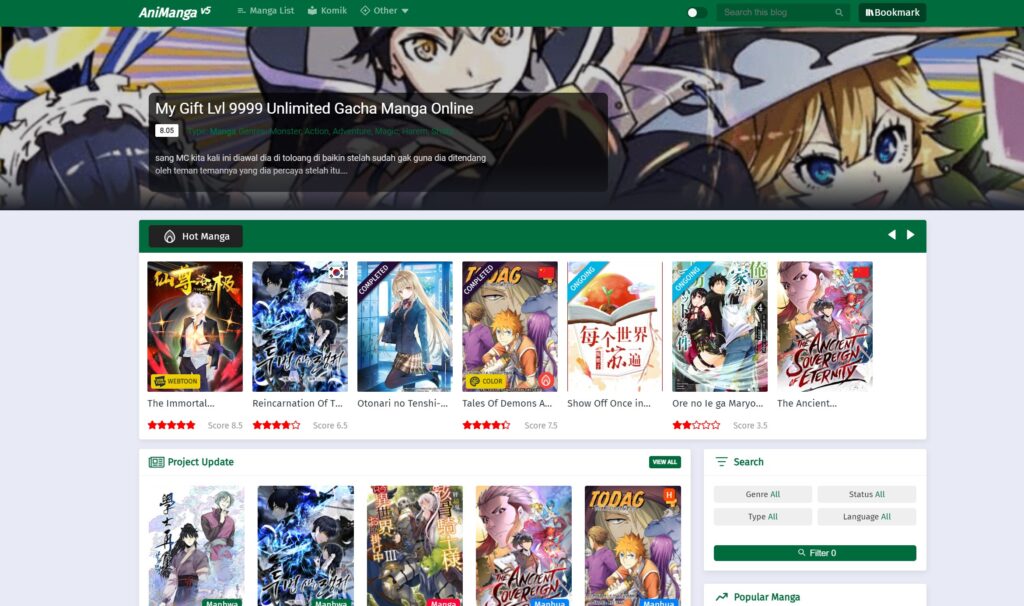This screenshot has height=606, width=1024.
Task: Click the Score 8.5 text
Action: (x=225, y=425)
